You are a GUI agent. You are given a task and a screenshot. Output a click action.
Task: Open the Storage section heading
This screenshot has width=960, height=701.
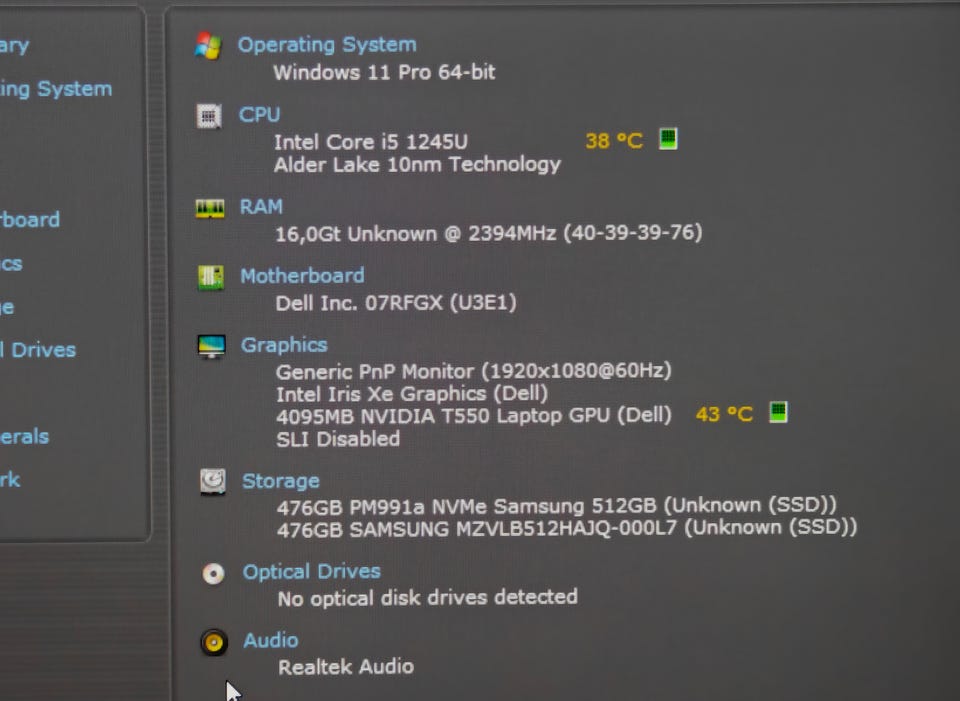[x=281, y=481]
